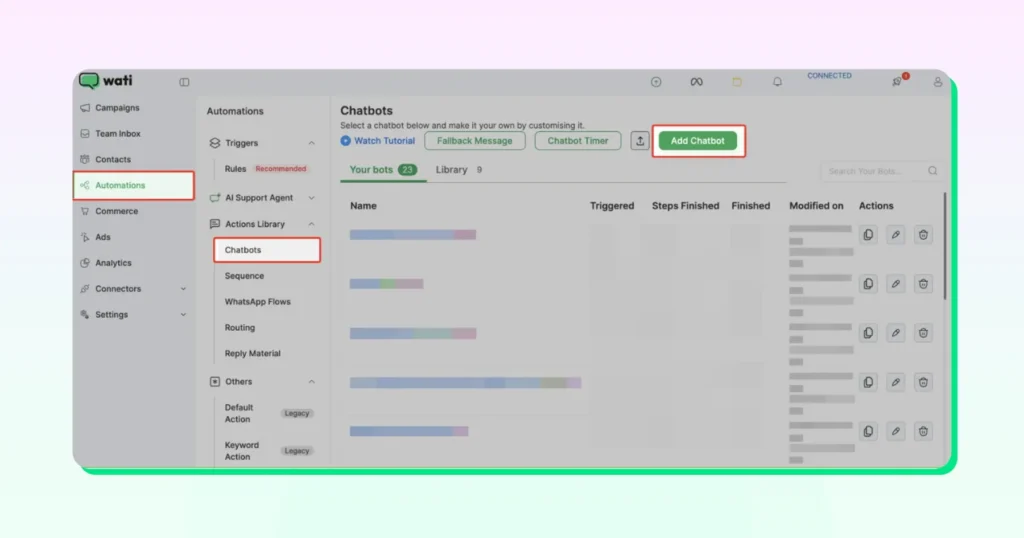This screenshot has height=538, width=1024.
Task: Delete the first chatbot with trash icon
Action: pos(923,234)
